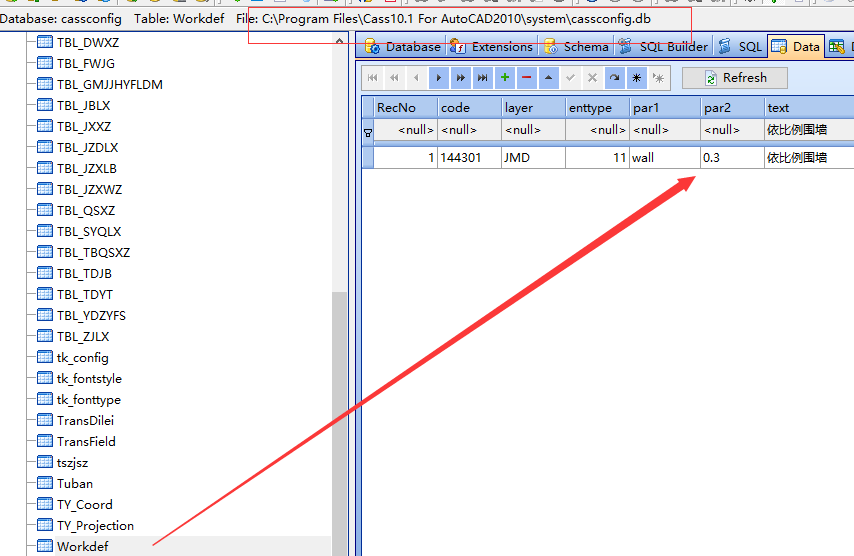Select the tk_config table in the tree
Image resolution: width=854 pixels, height=556 pixels.
coord(82,357)
